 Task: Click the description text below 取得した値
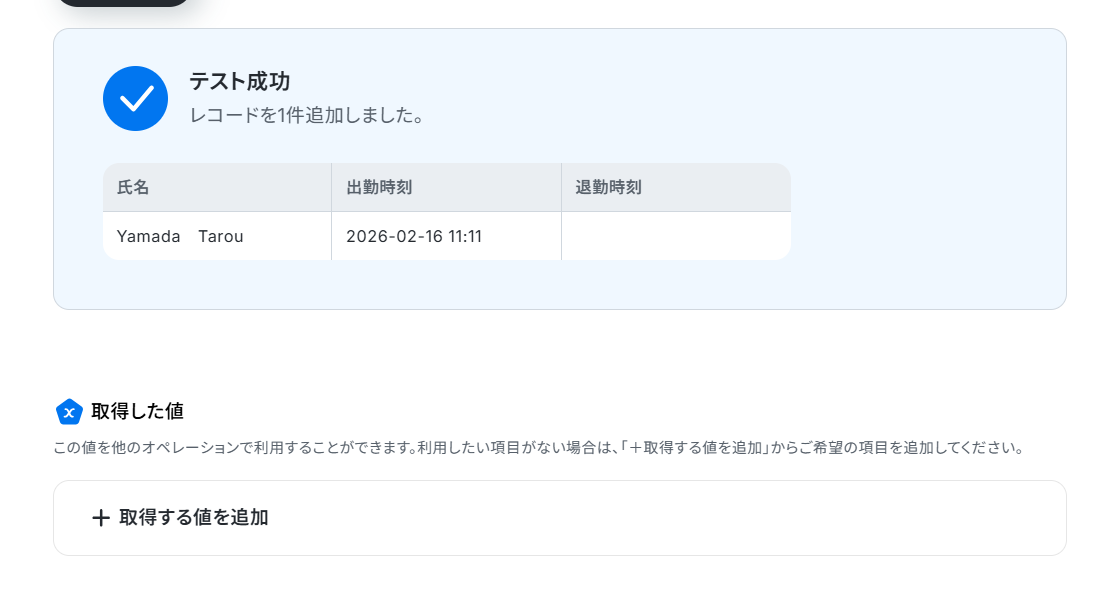(539, 447)
